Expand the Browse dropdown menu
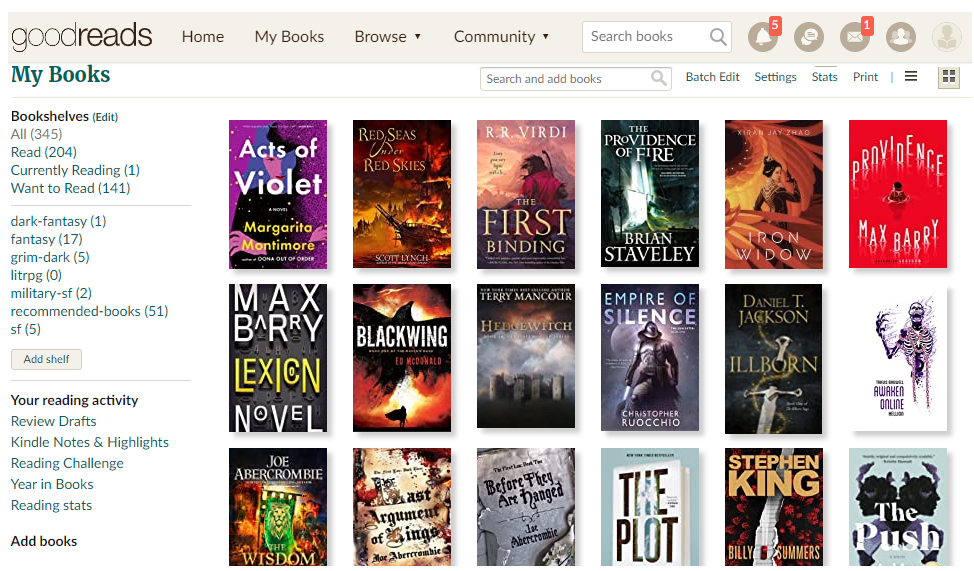This screenshot has width=974, height=571. point(388,37)
